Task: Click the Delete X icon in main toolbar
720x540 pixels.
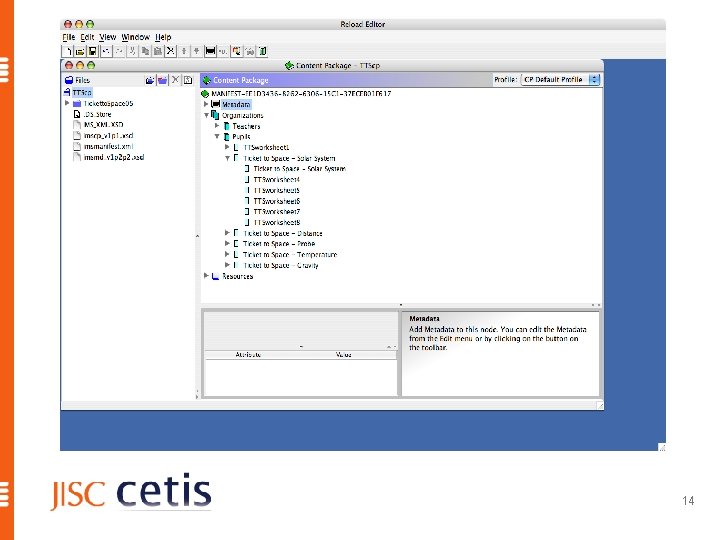Action: tap(170, 51)
